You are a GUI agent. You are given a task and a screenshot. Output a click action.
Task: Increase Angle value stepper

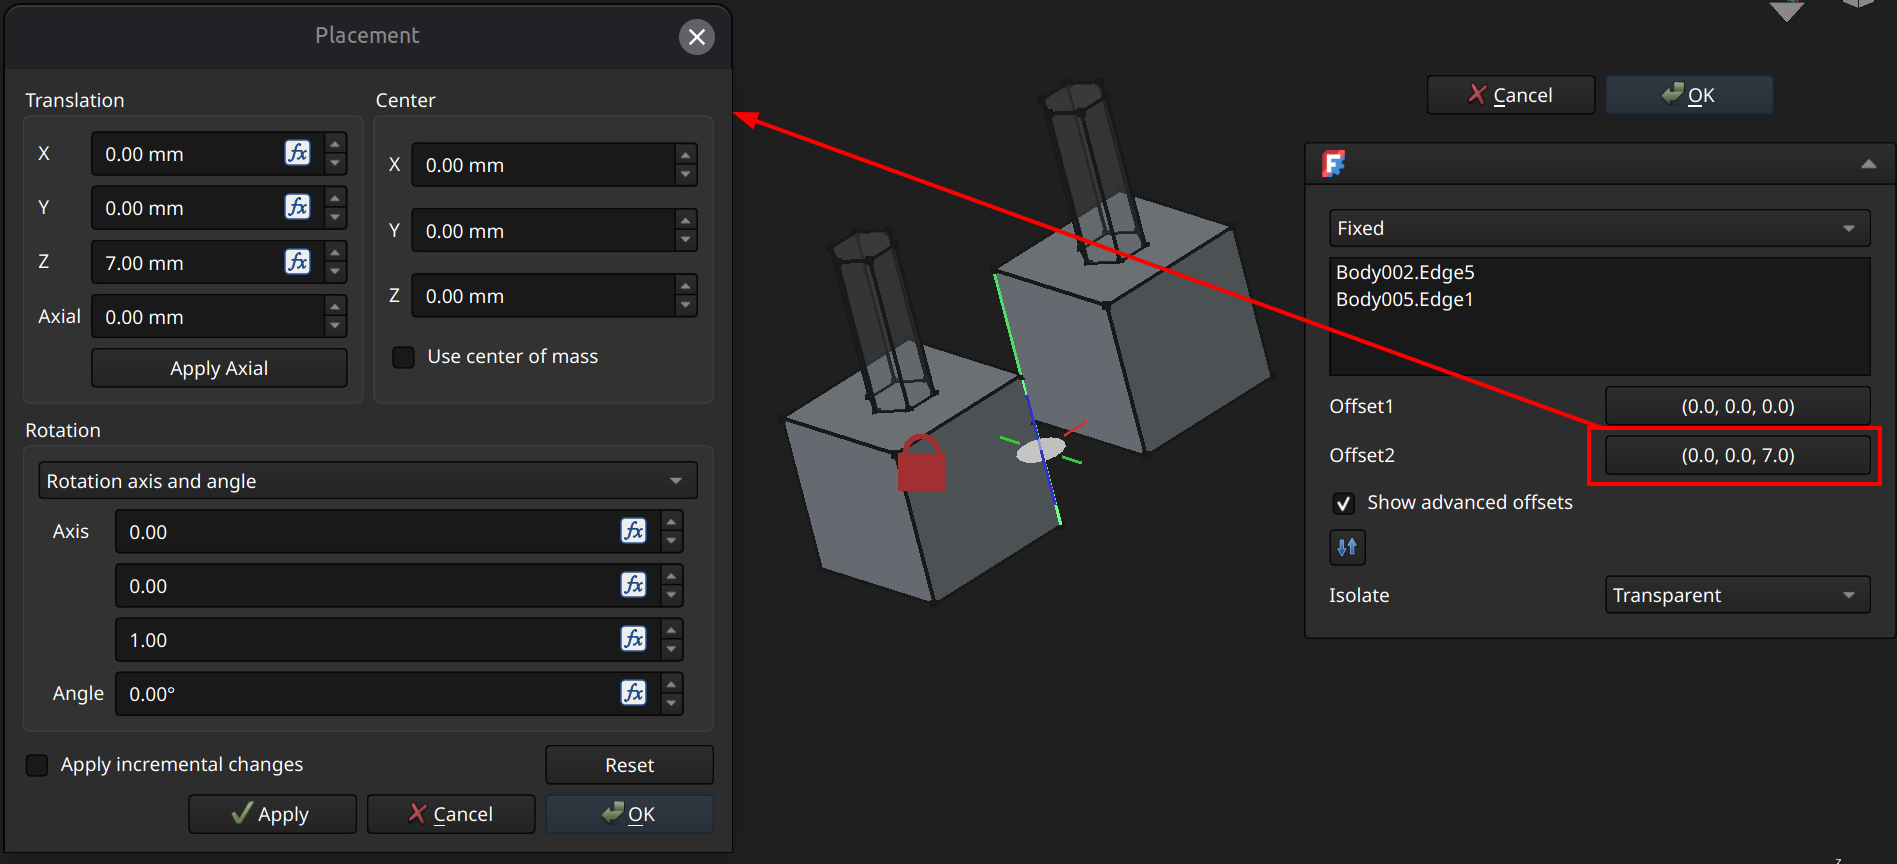[671, 684]
